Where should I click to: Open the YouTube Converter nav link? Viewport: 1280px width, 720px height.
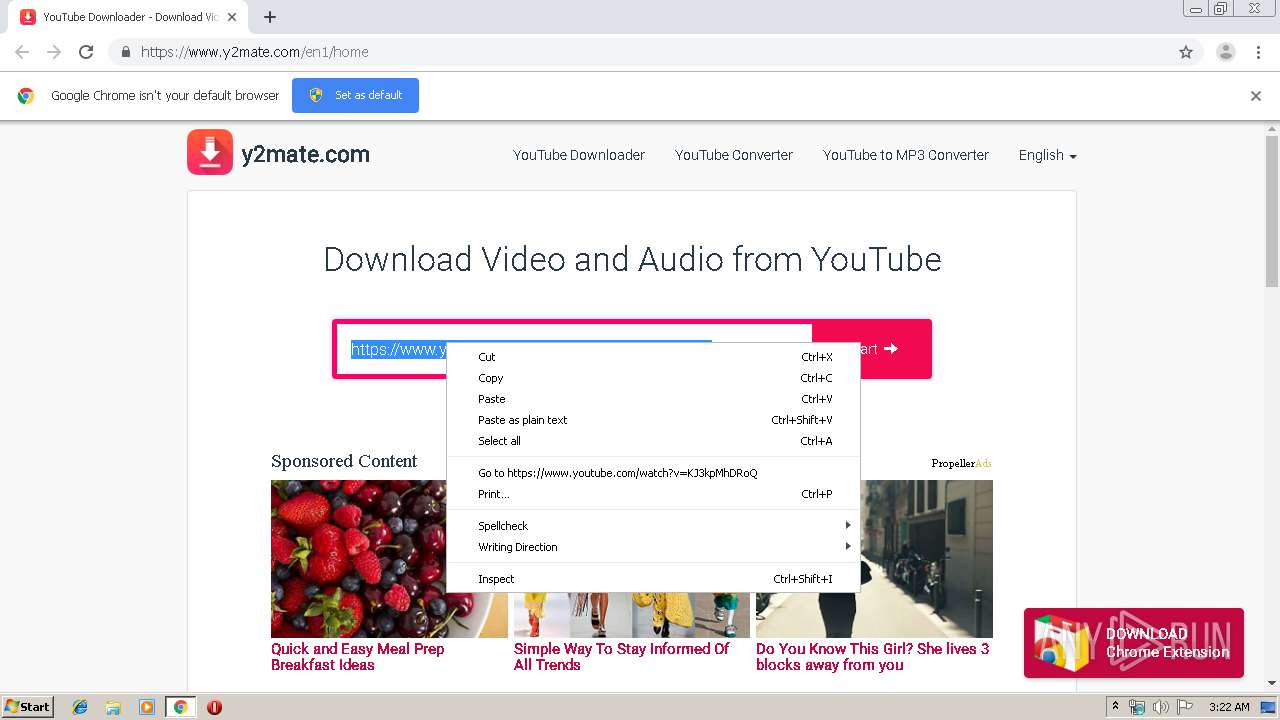[734, 155]
